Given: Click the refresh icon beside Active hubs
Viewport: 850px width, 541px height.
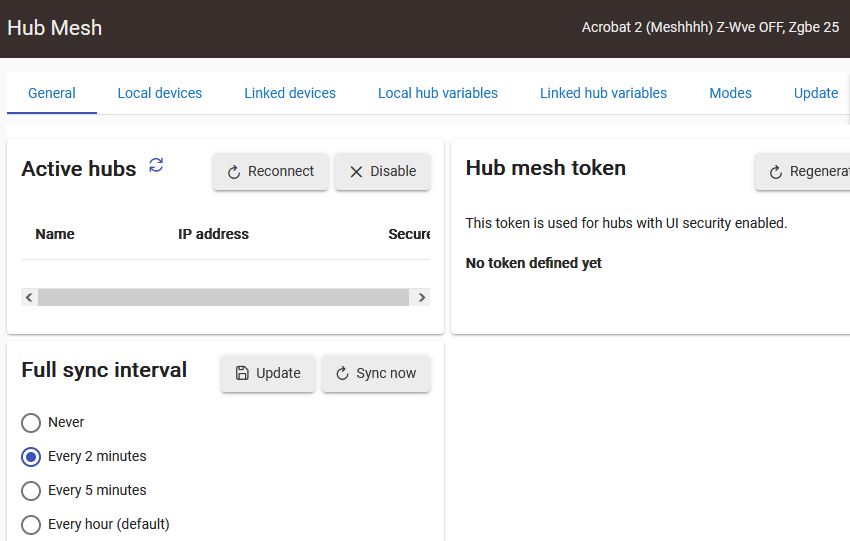Looking at the screenshot, I should click(156, 166).
